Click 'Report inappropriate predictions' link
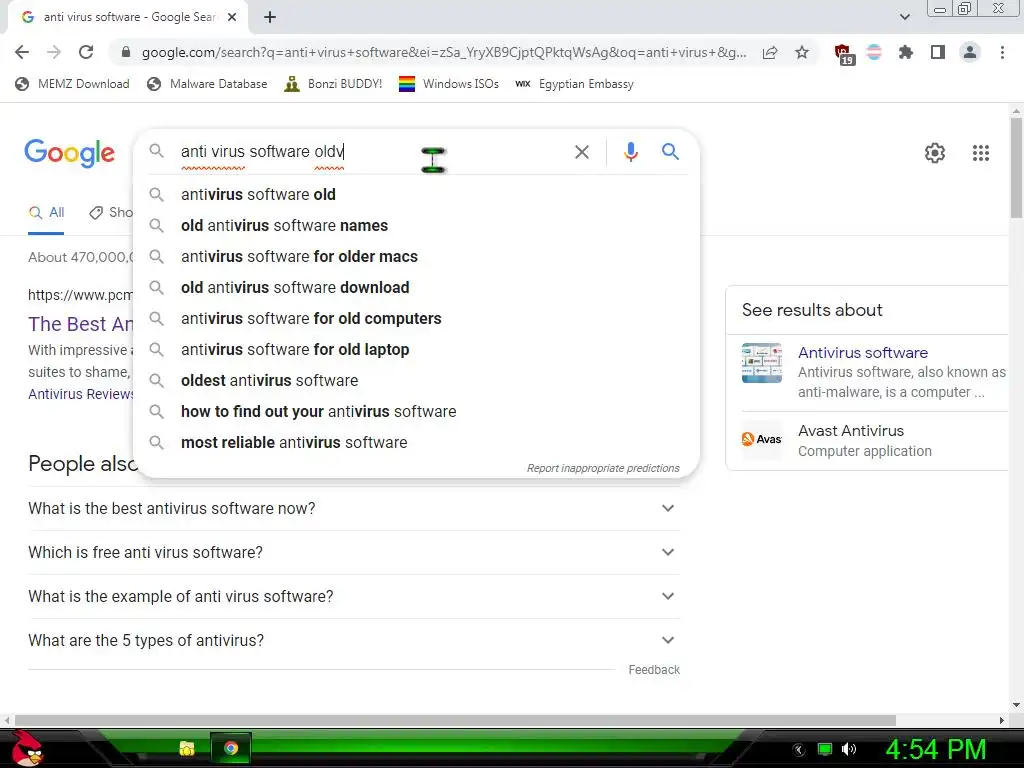Image resolution: width=1024 pixels, height=768 pixels. pos(603,468)
